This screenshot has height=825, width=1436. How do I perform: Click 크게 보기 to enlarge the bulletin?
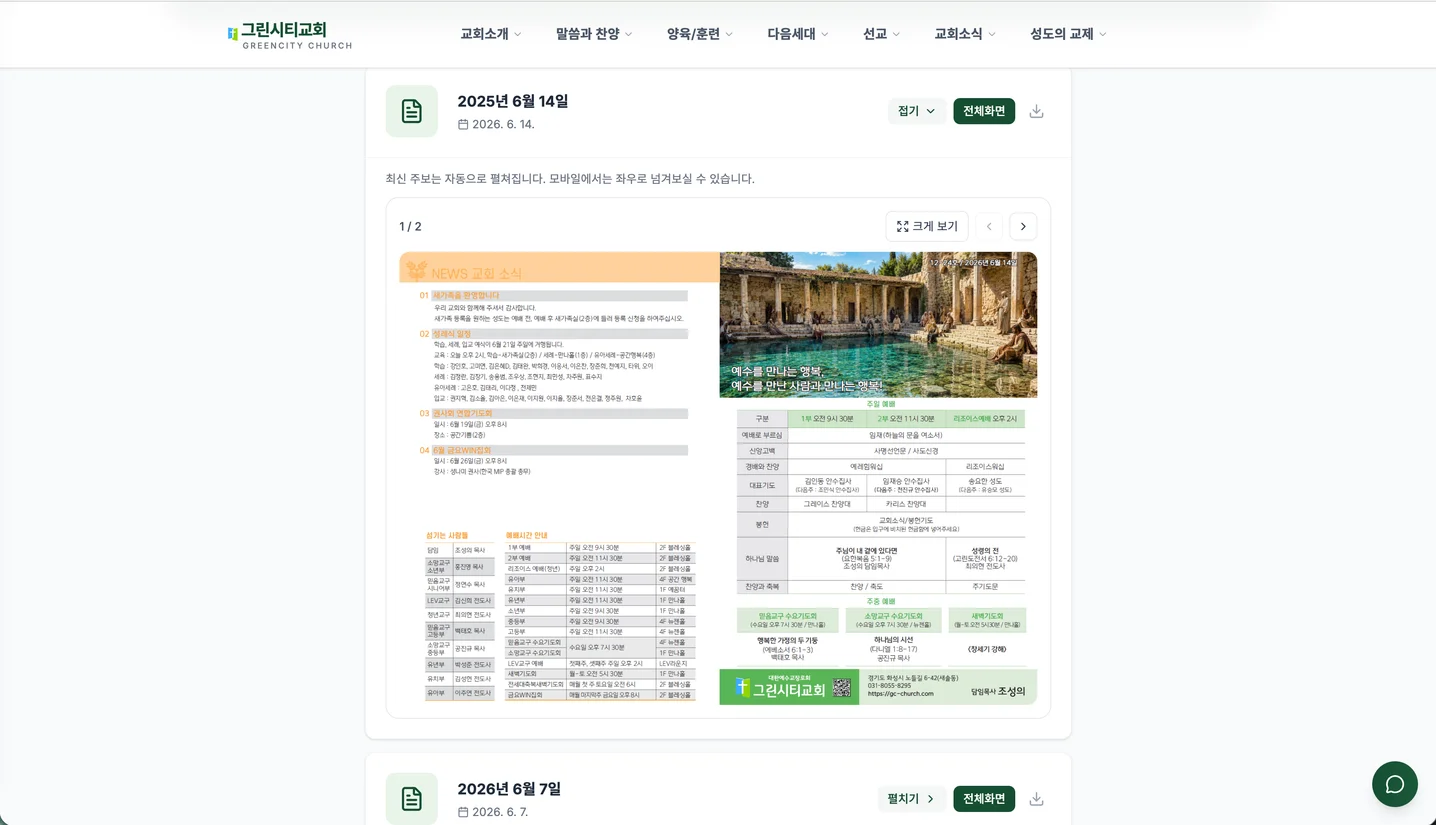pos(927,226)
